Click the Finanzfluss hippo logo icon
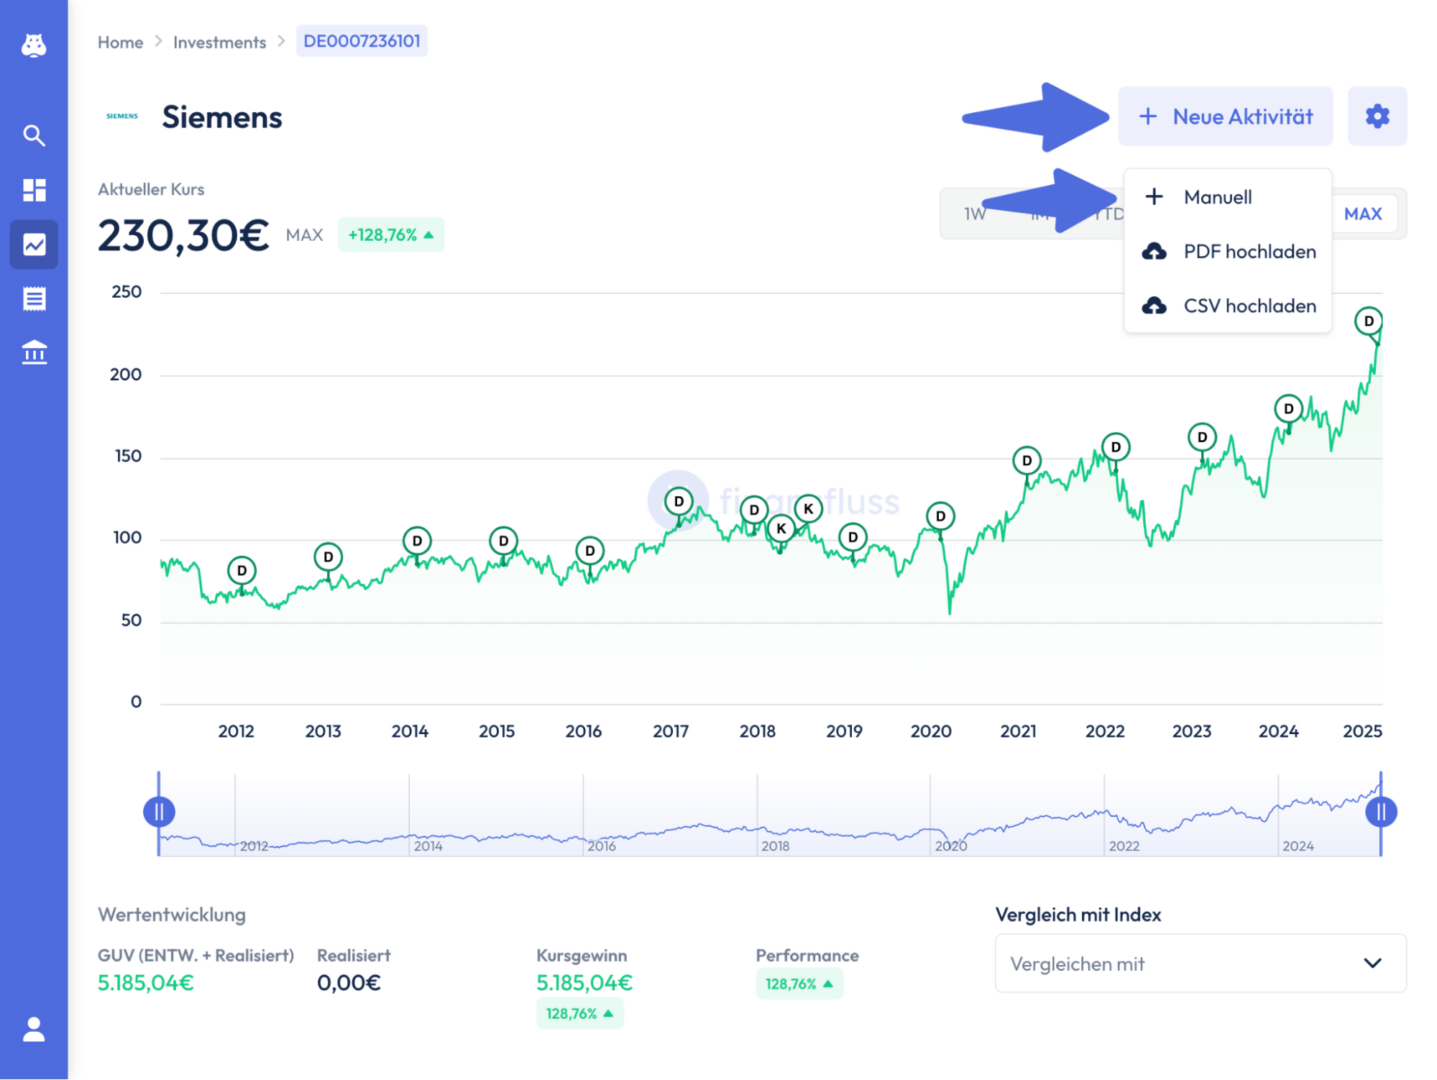Screen dimensions: 1437x1080 34,45
